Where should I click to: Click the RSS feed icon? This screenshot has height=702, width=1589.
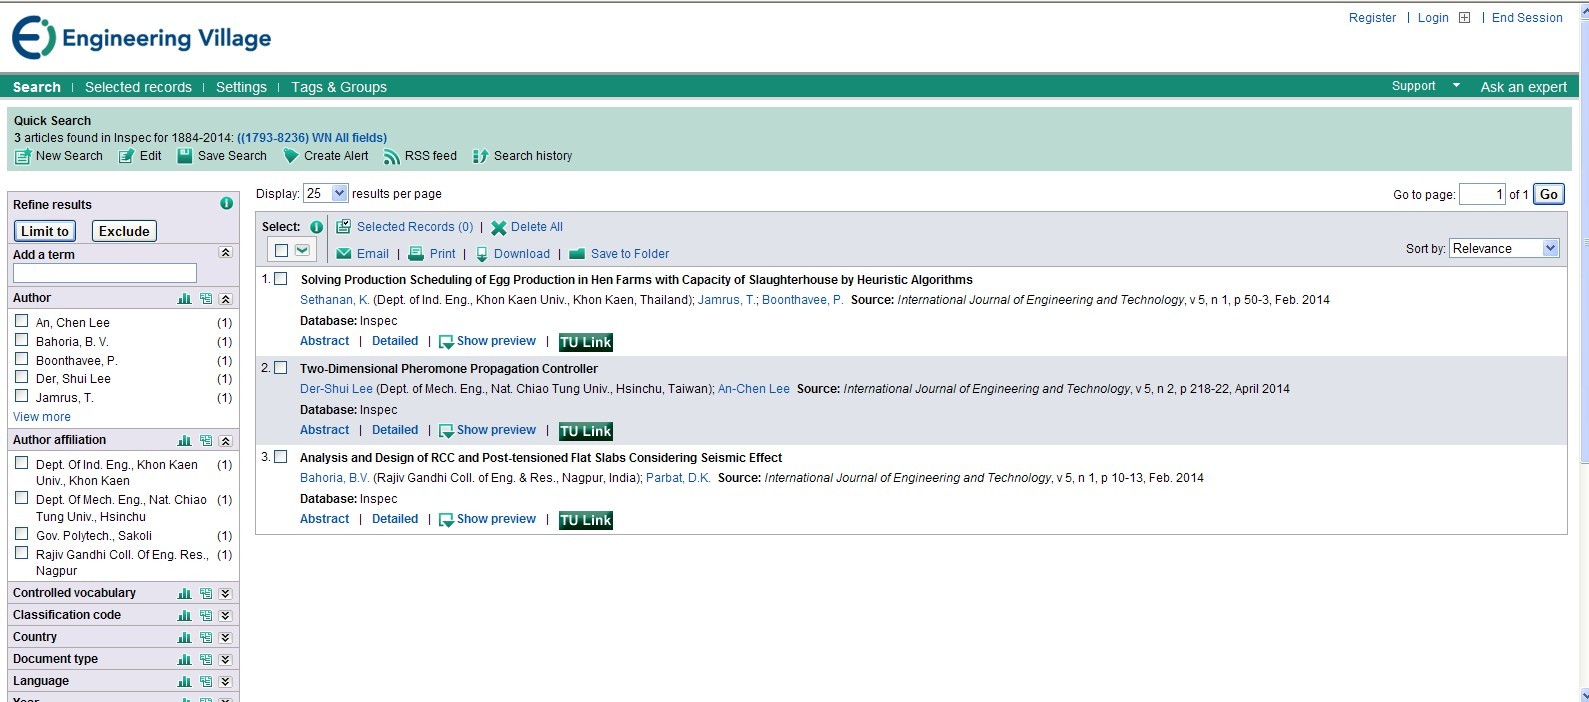pyautogui.click(x=392, y=156)
